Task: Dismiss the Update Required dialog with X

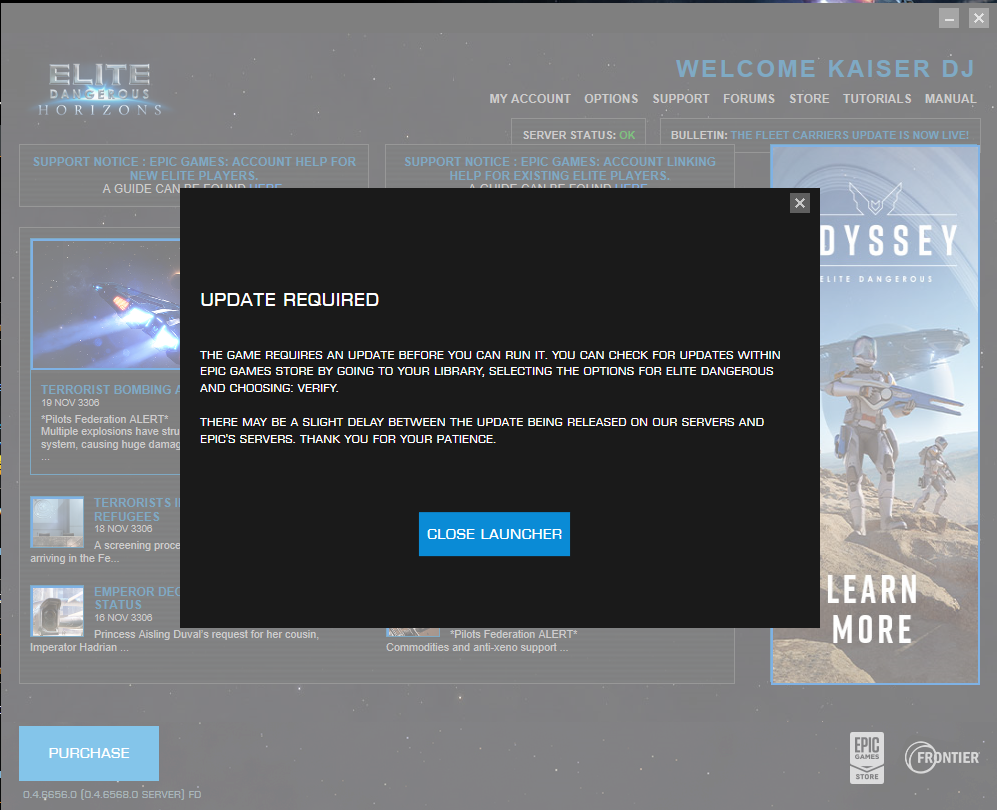Action: click(x=799, y=203)
